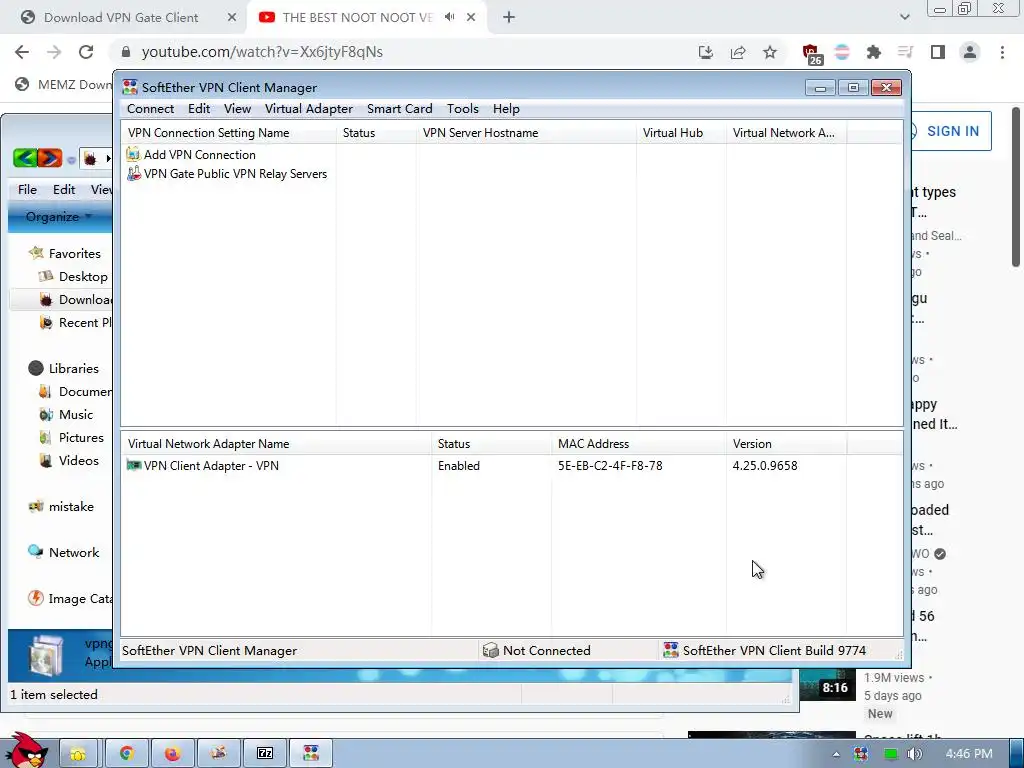Screen dimensions: 1024x768
Task: Select Add VPN Connection icon
Action: 133,155
